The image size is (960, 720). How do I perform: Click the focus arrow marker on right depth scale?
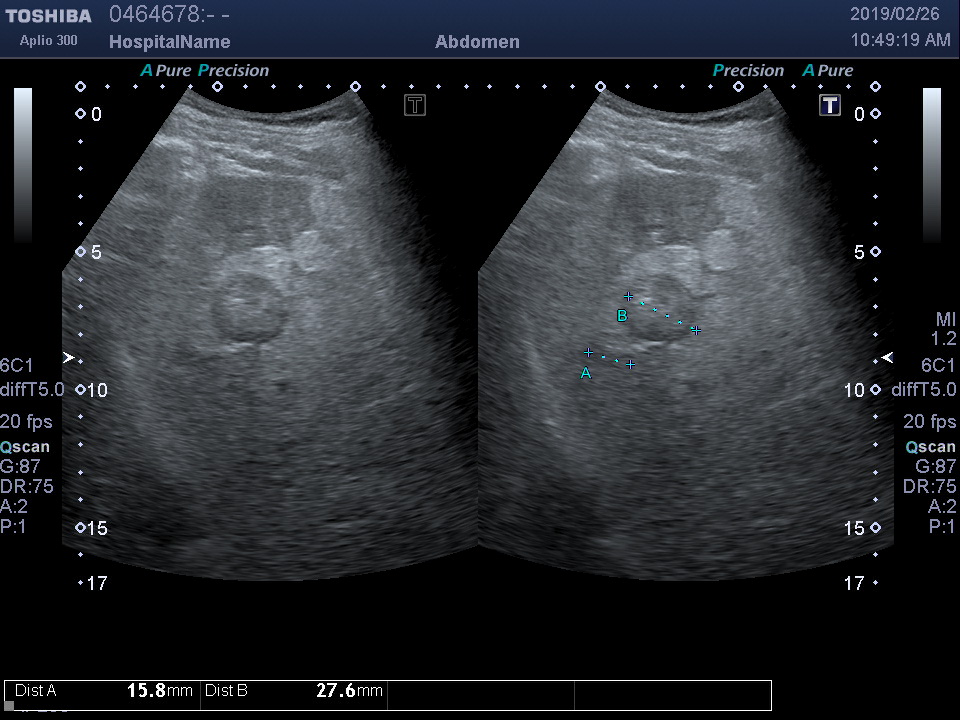[886, 358]
